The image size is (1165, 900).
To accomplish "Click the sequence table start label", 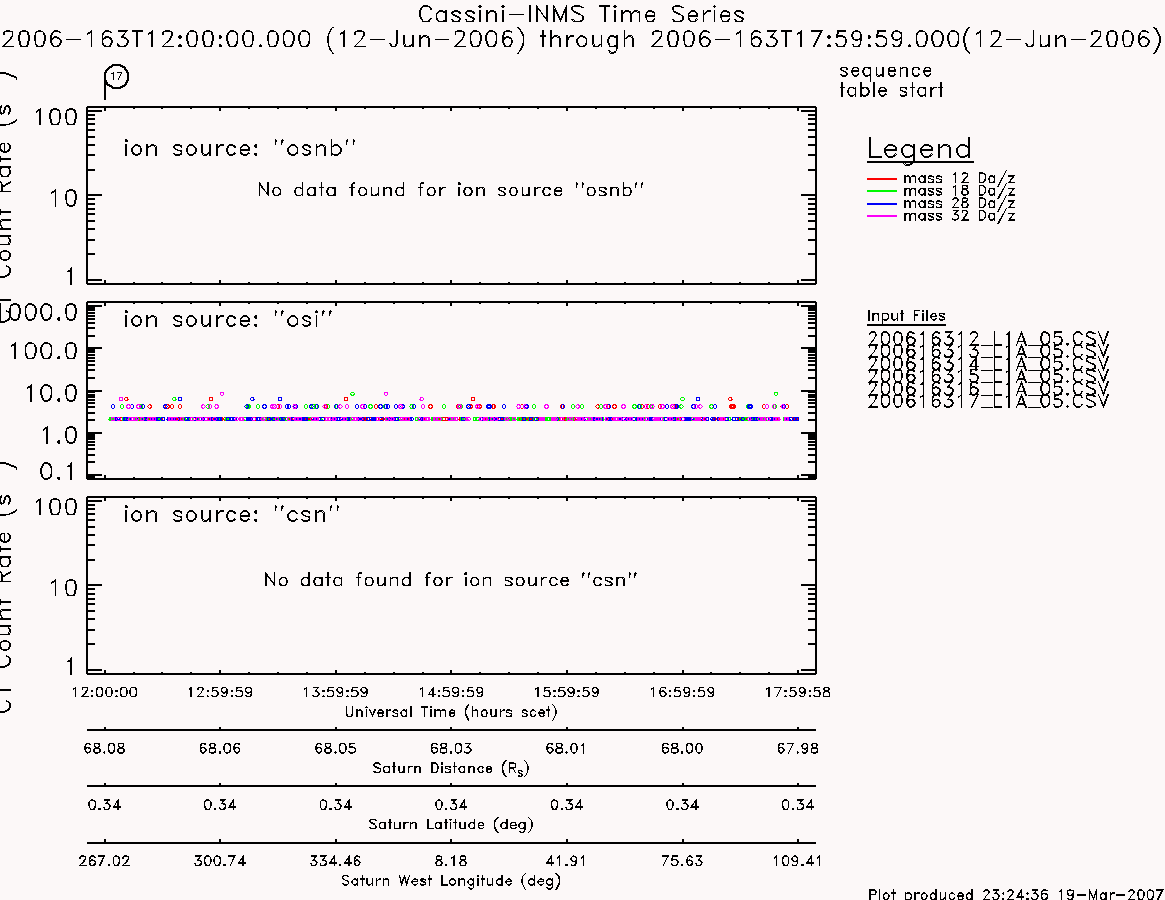I will pyautogui.click(x=891, y=80).
